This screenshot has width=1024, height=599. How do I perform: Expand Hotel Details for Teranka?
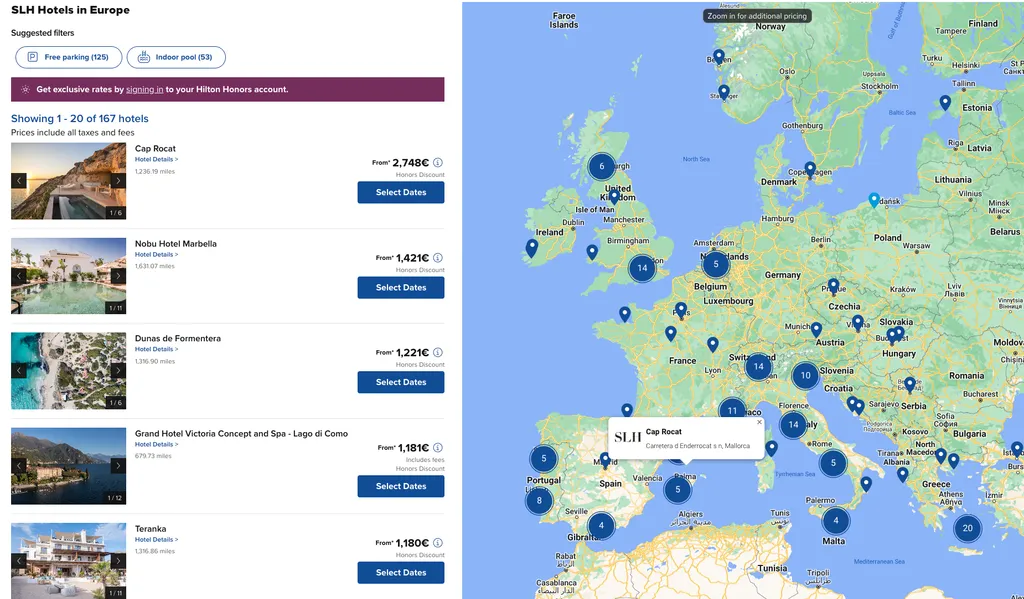point(156,540)
